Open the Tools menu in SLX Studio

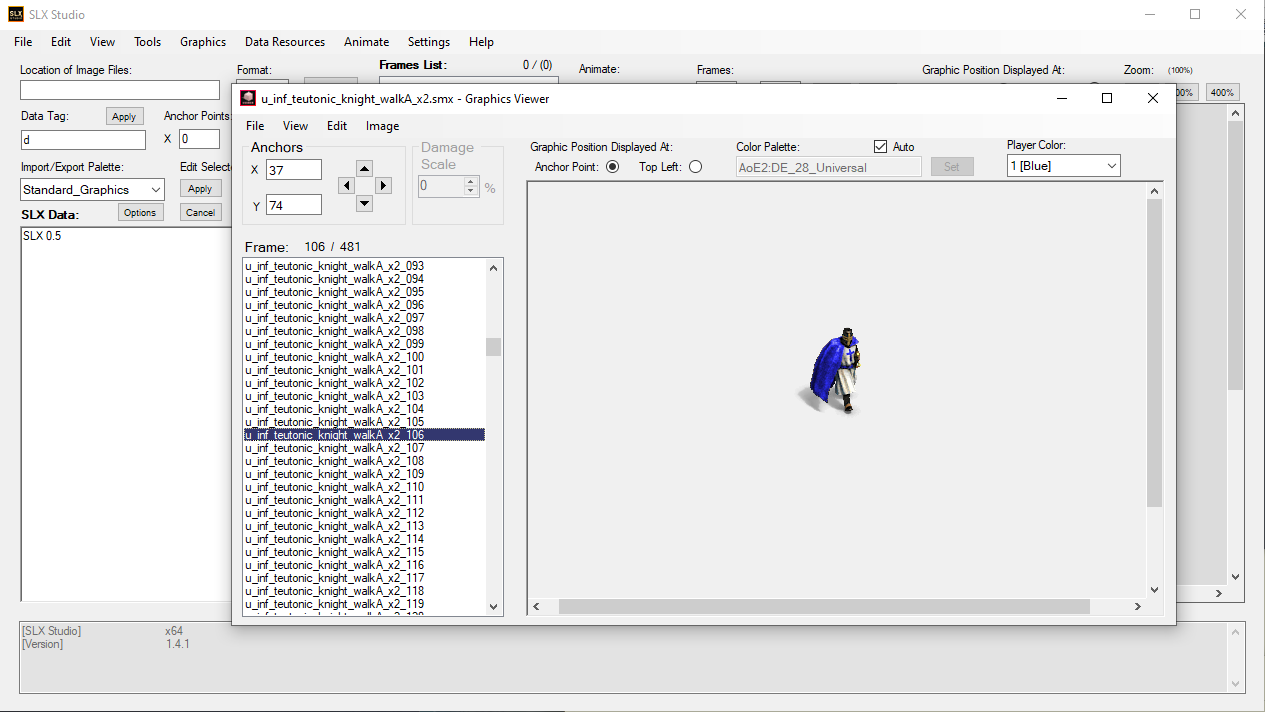[x=147, y=42]
